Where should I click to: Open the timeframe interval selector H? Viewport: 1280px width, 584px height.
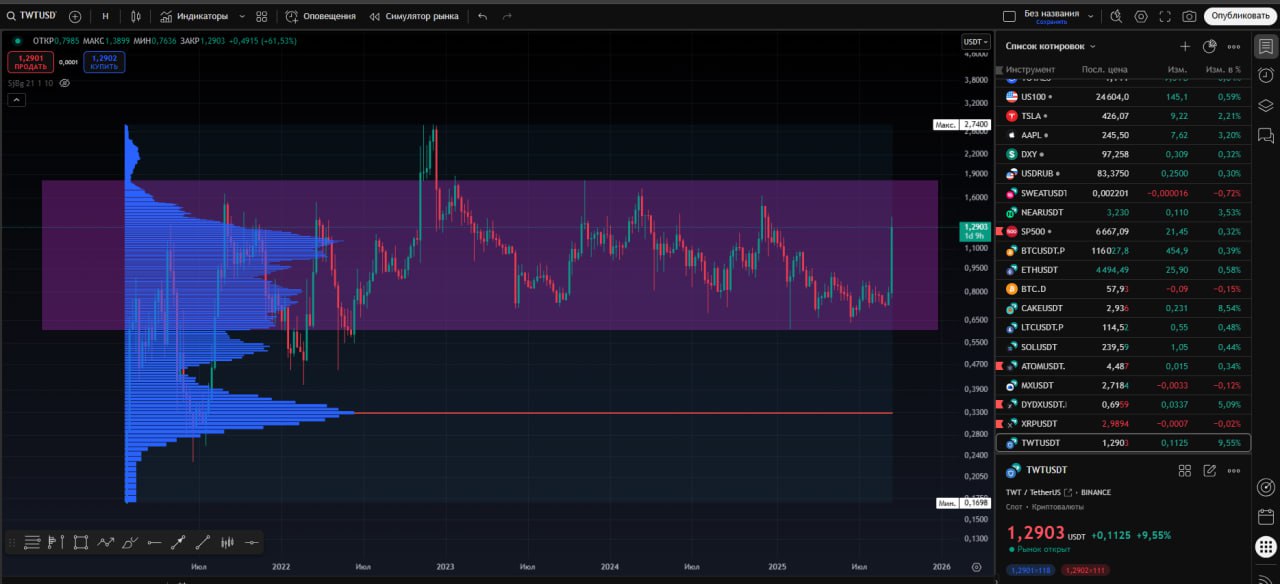[x=105, y=16]
